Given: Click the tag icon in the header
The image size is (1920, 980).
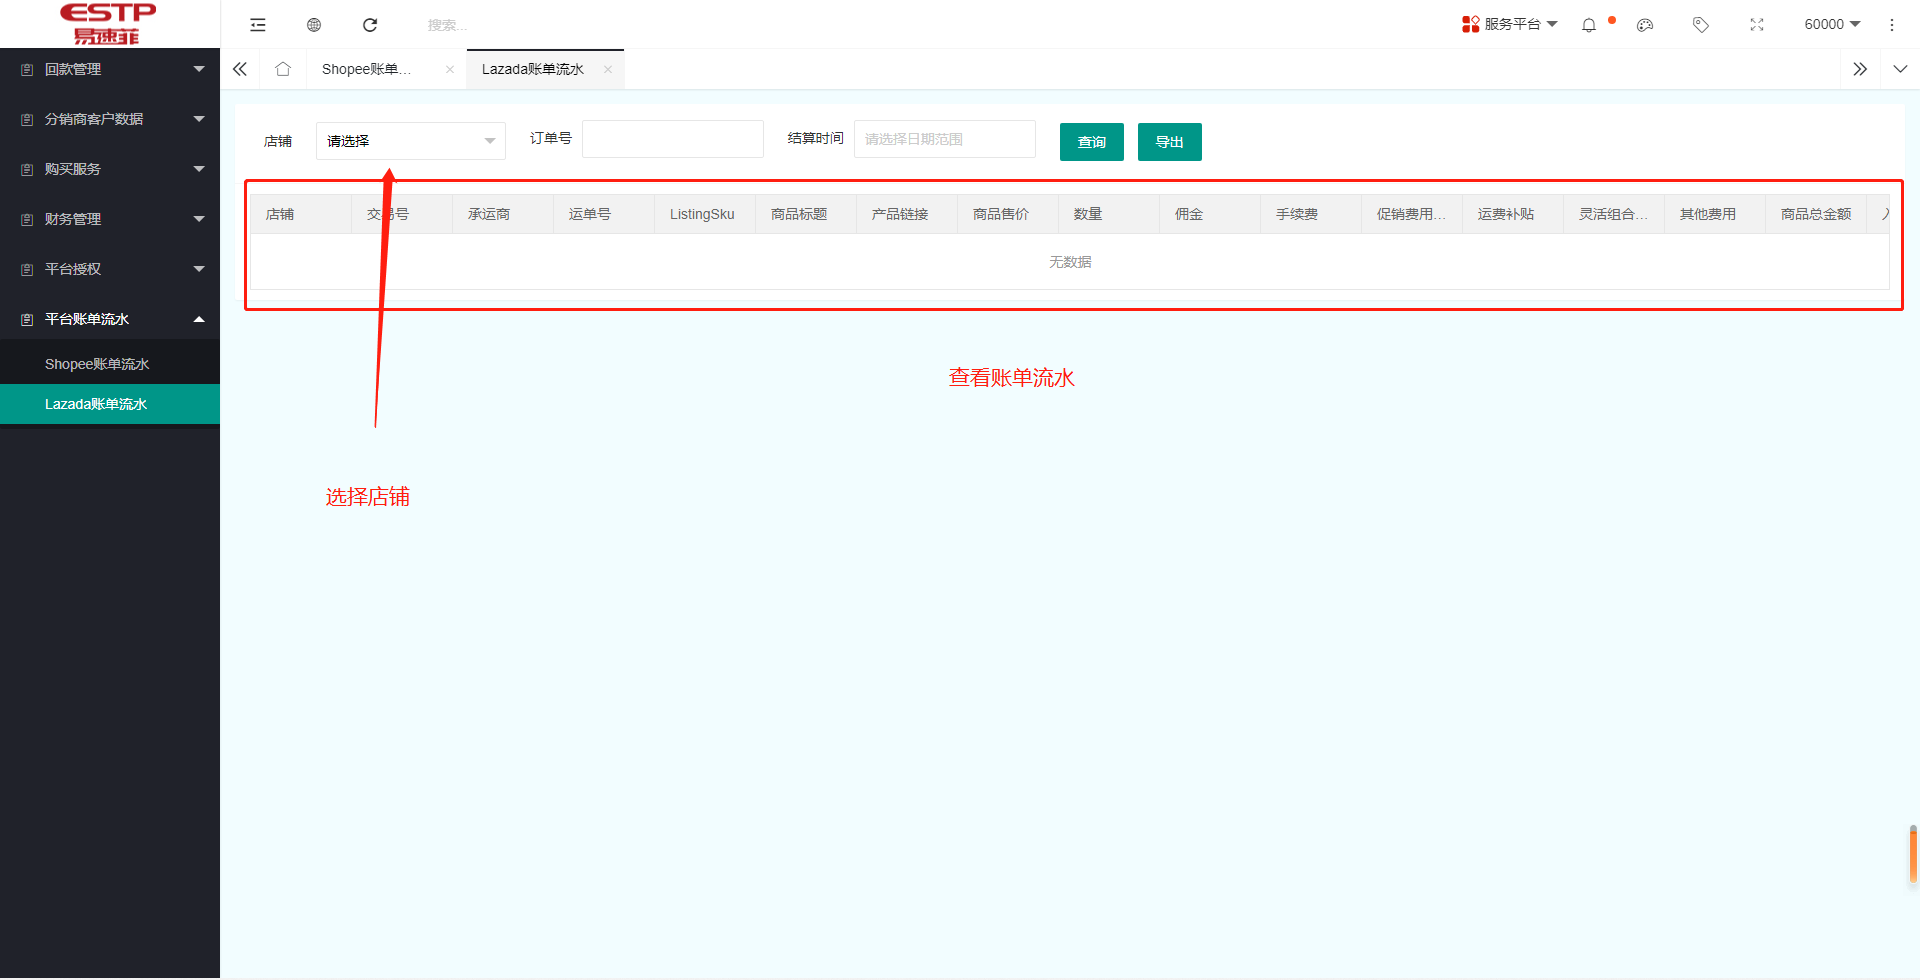Looking at the screenshot, I should (1701, 24).
